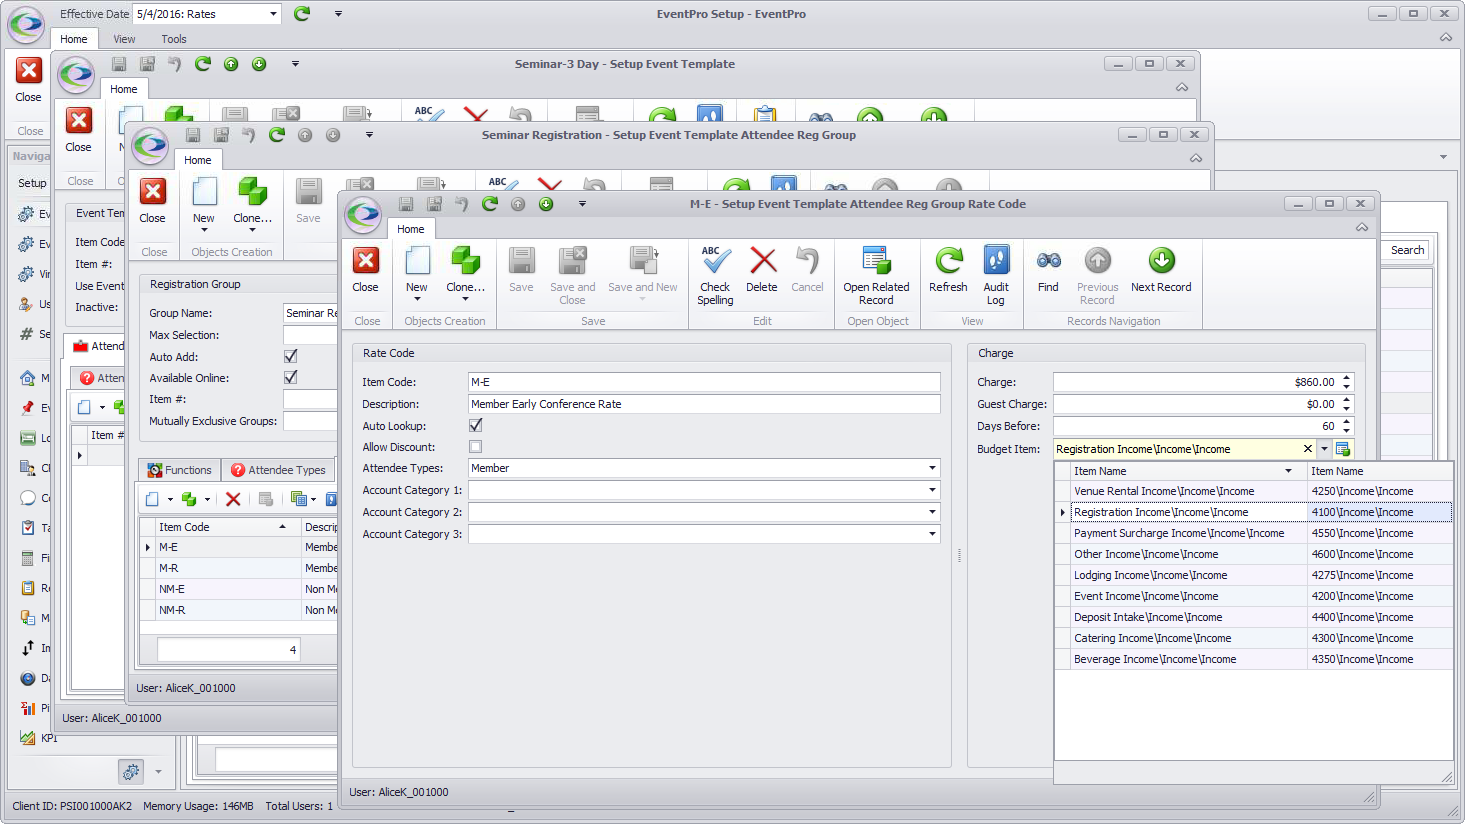Click green refresh icon in Rate Code title bar
Screen dimensions: 1465x824
490,204
